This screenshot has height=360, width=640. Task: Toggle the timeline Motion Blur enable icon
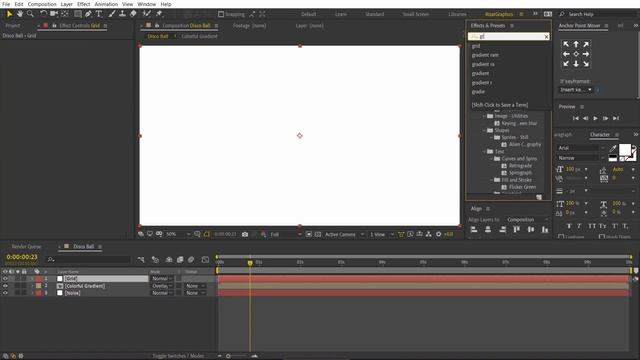point(191,260)
